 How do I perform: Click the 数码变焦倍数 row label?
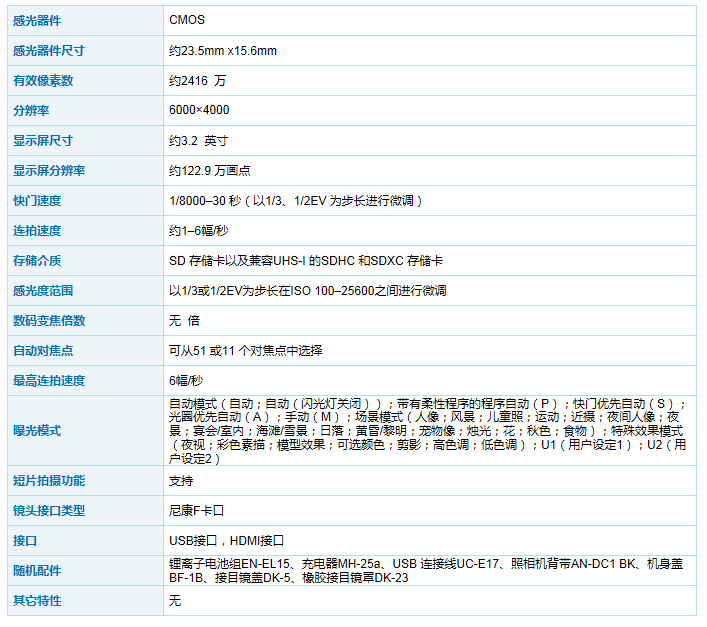49,320
